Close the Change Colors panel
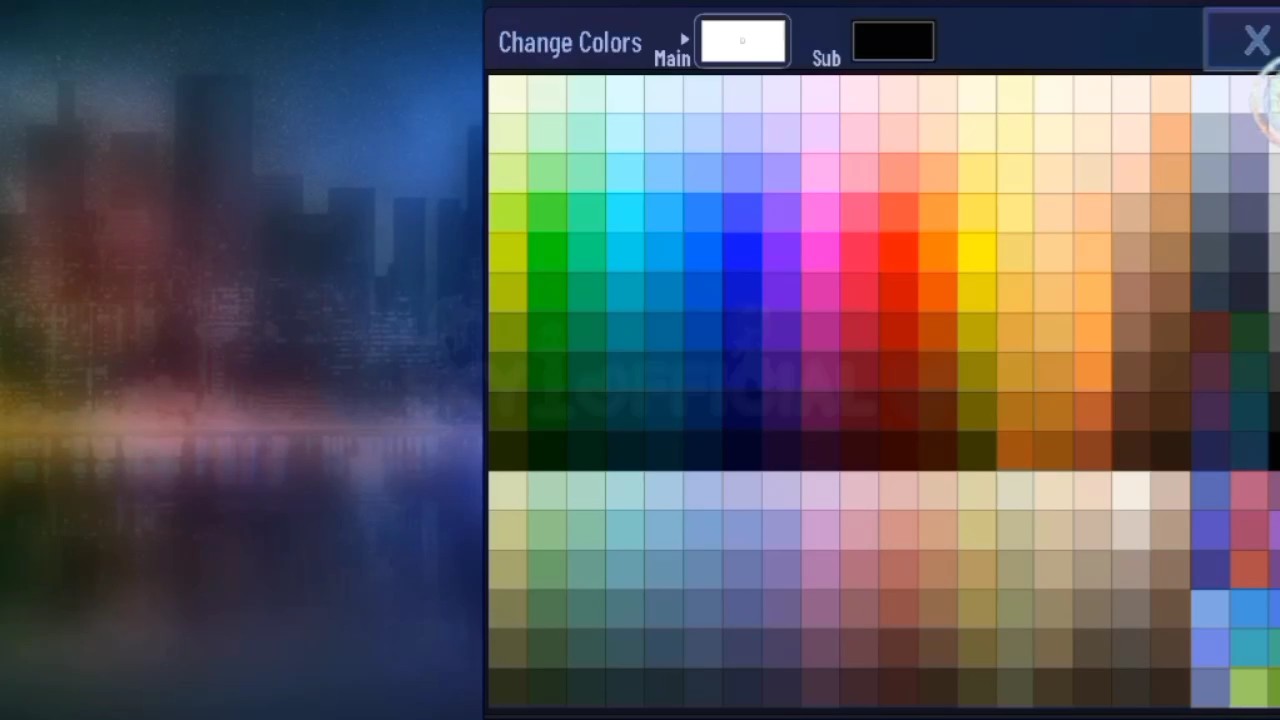 tap(1255, 41)
